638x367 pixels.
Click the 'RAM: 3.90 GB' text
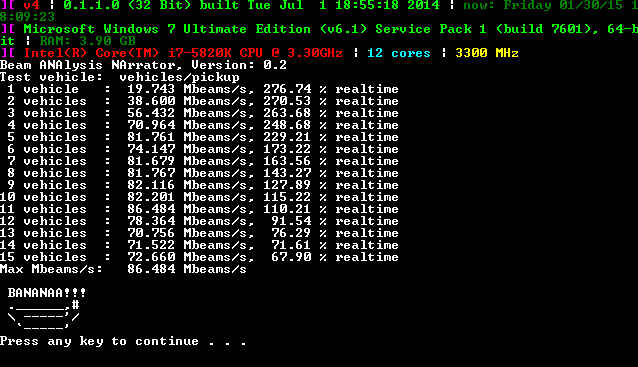(x=87, y=41)
